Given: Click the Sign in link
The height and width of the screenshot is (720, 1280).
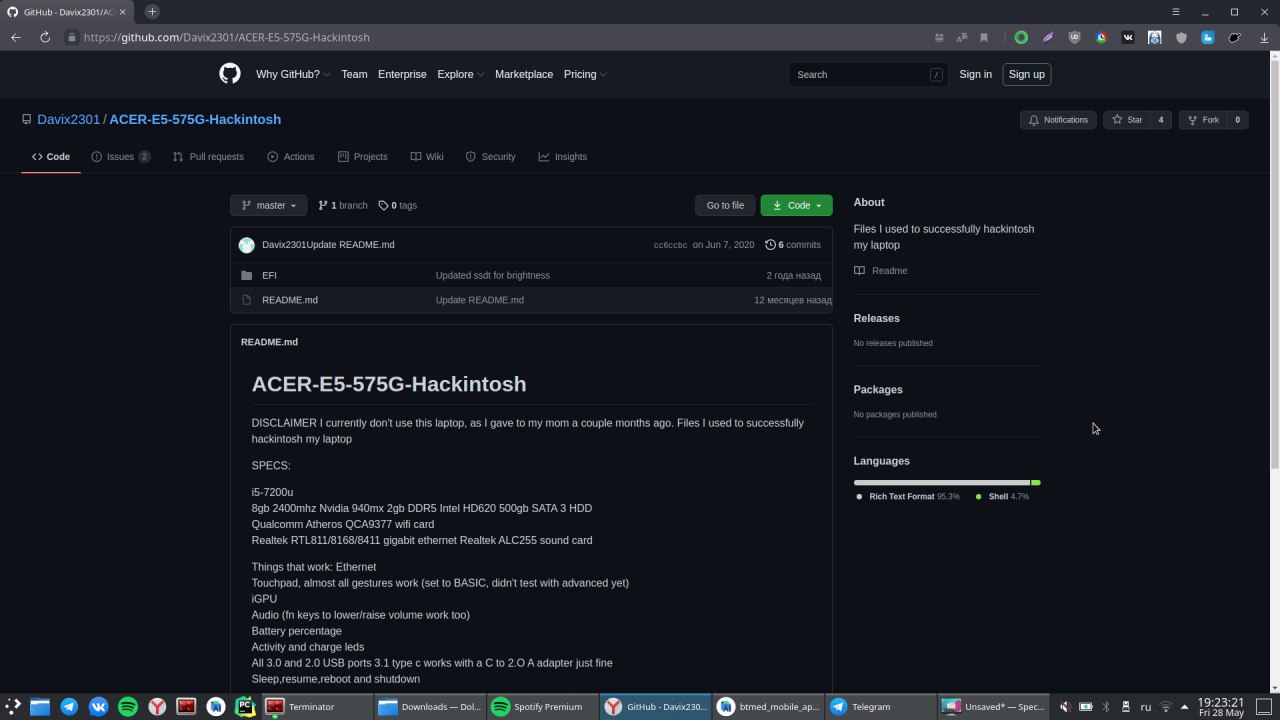Looking at the screenshot, I should pyautogui.click(x=975, y=74).
